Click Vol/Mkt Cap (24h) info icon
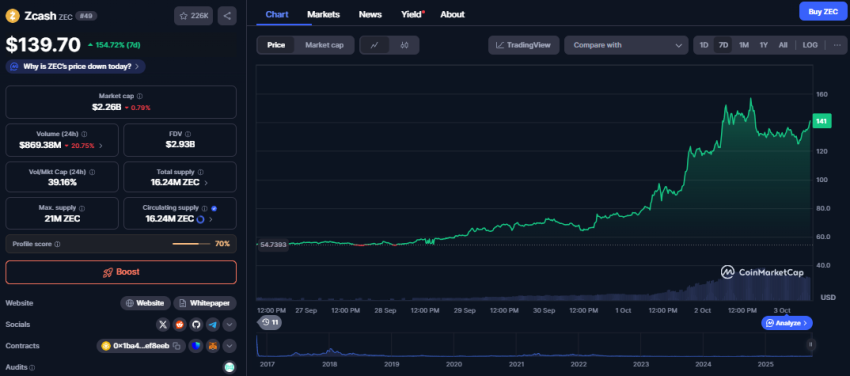Viewport: 850px width, 376px height. click(x=92, y=172)
